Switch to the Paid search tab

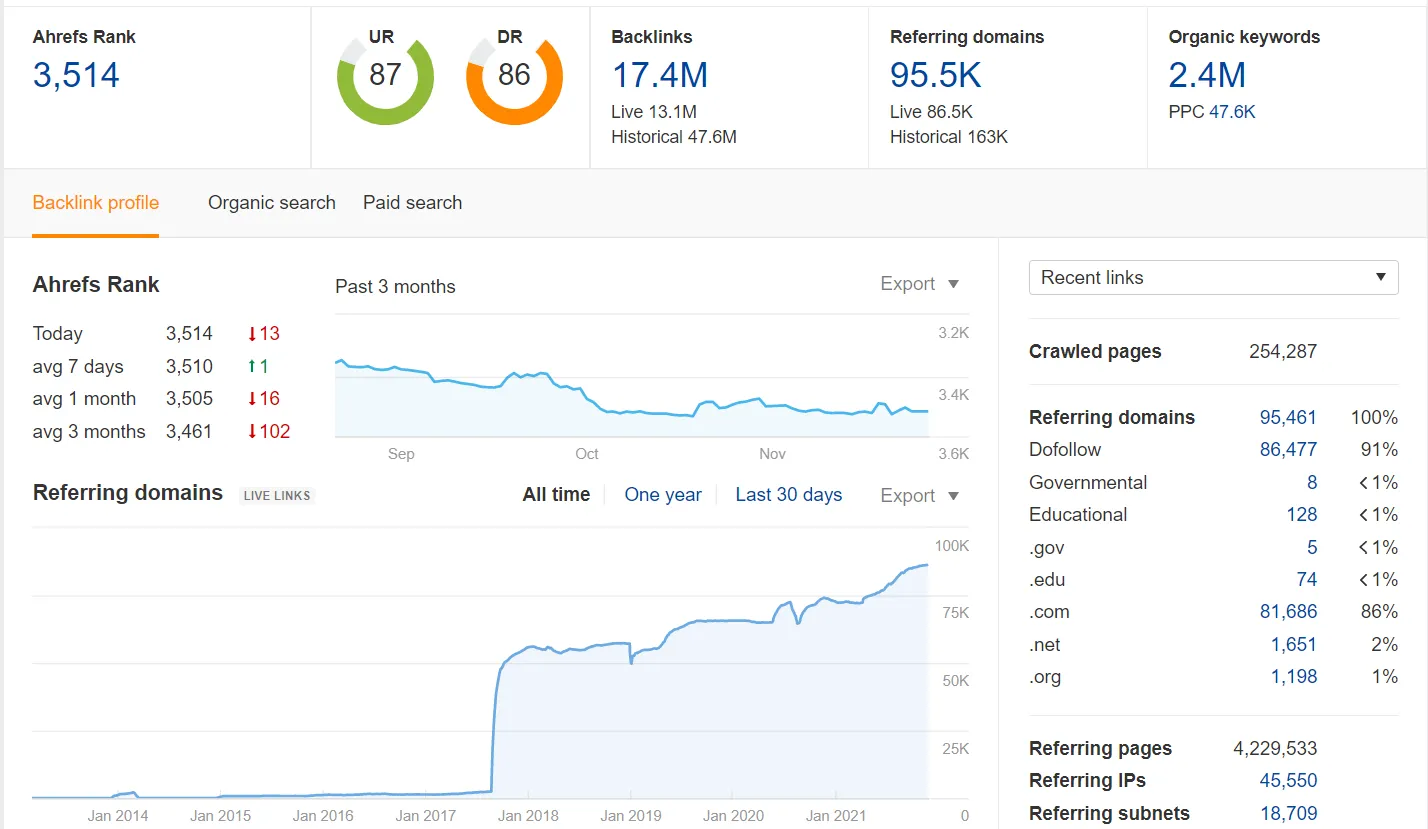(412, 203)
